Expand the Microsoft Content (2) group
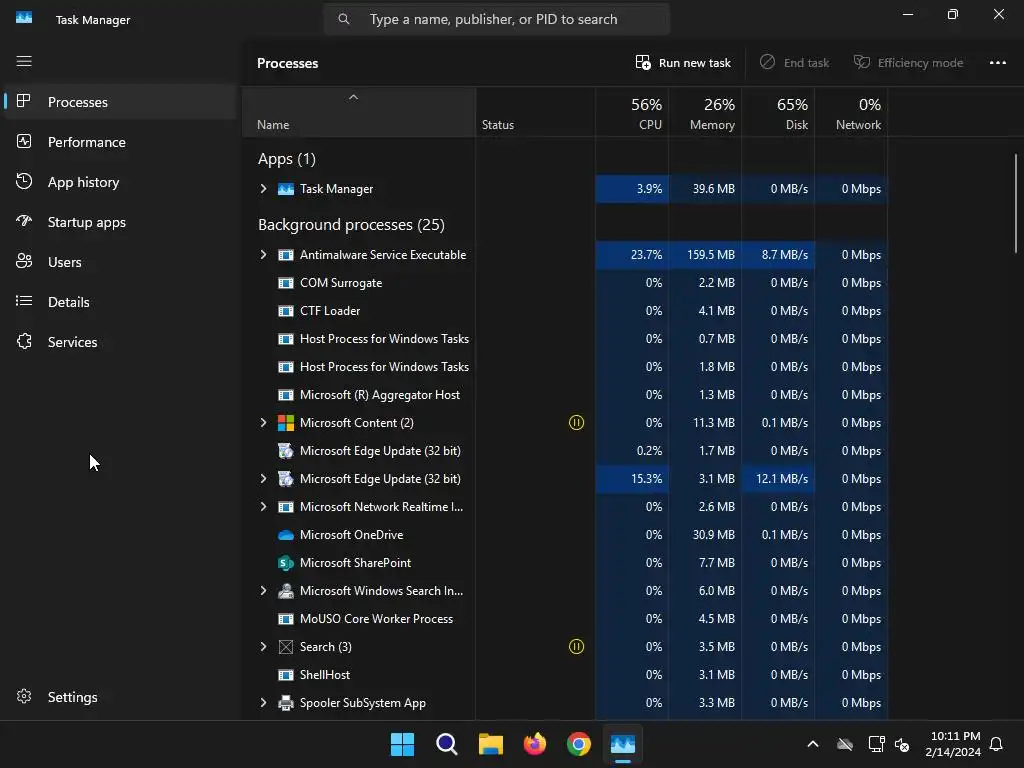Screen dimensions: 1024x768 pyautogui.click(x=263, y=423)
